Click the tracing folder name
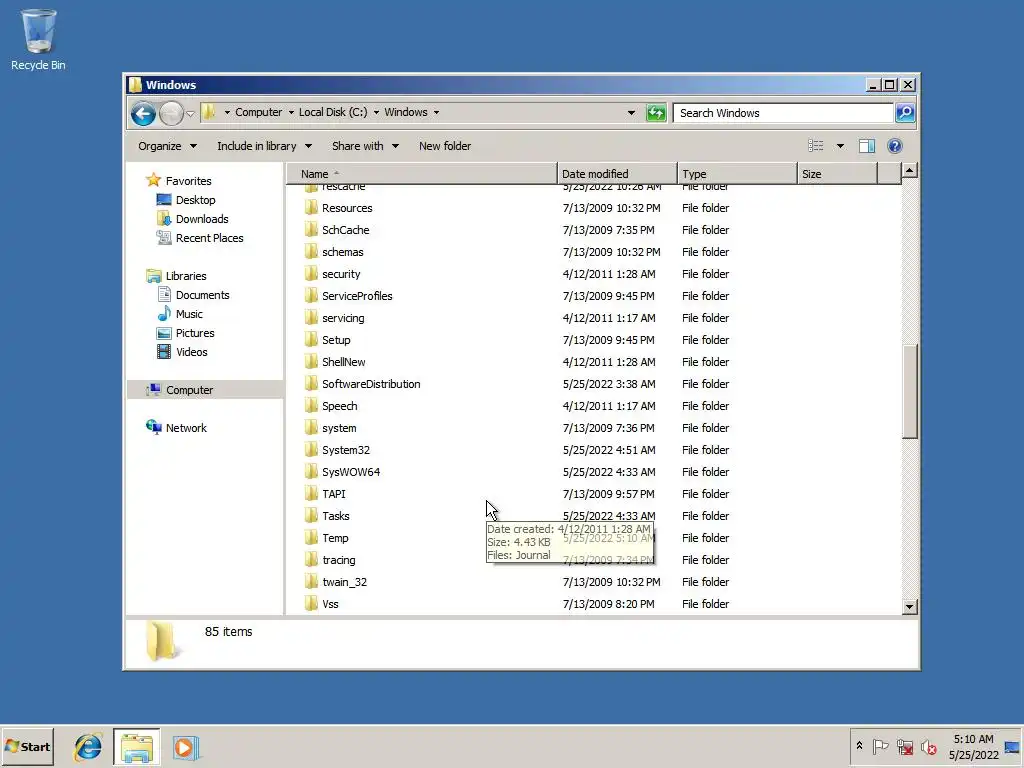This screenshot has height=768, width=1024. (x=338, y=560)
